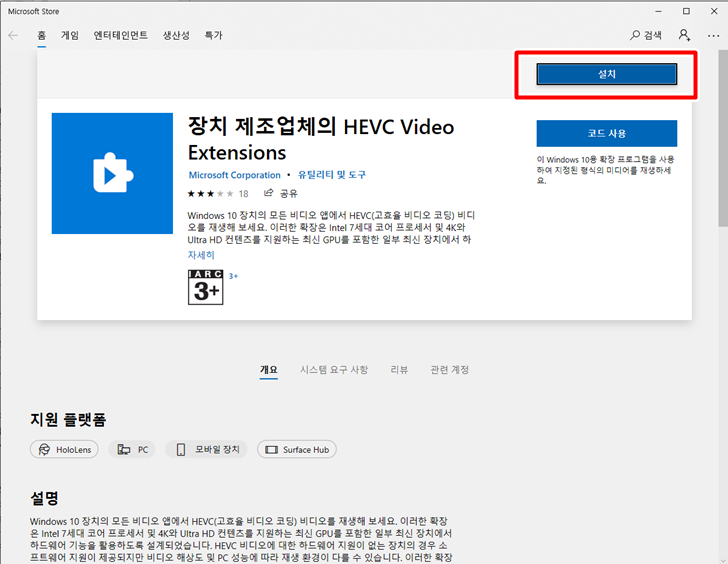Select the PC platform chip

tap(132, 449)
